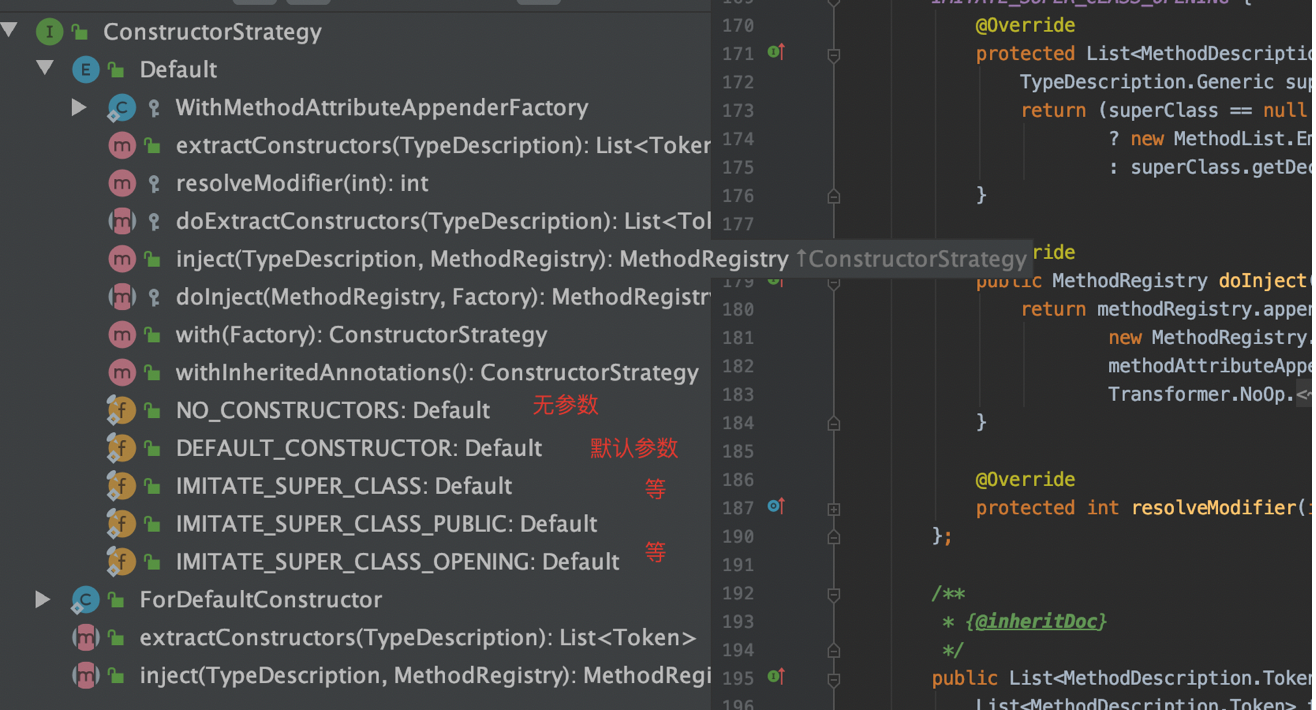The width and height of the screenshot is (1316, 710).
Task: Click the ForDefaultConstructor class icon
Action: coord(85,600)
